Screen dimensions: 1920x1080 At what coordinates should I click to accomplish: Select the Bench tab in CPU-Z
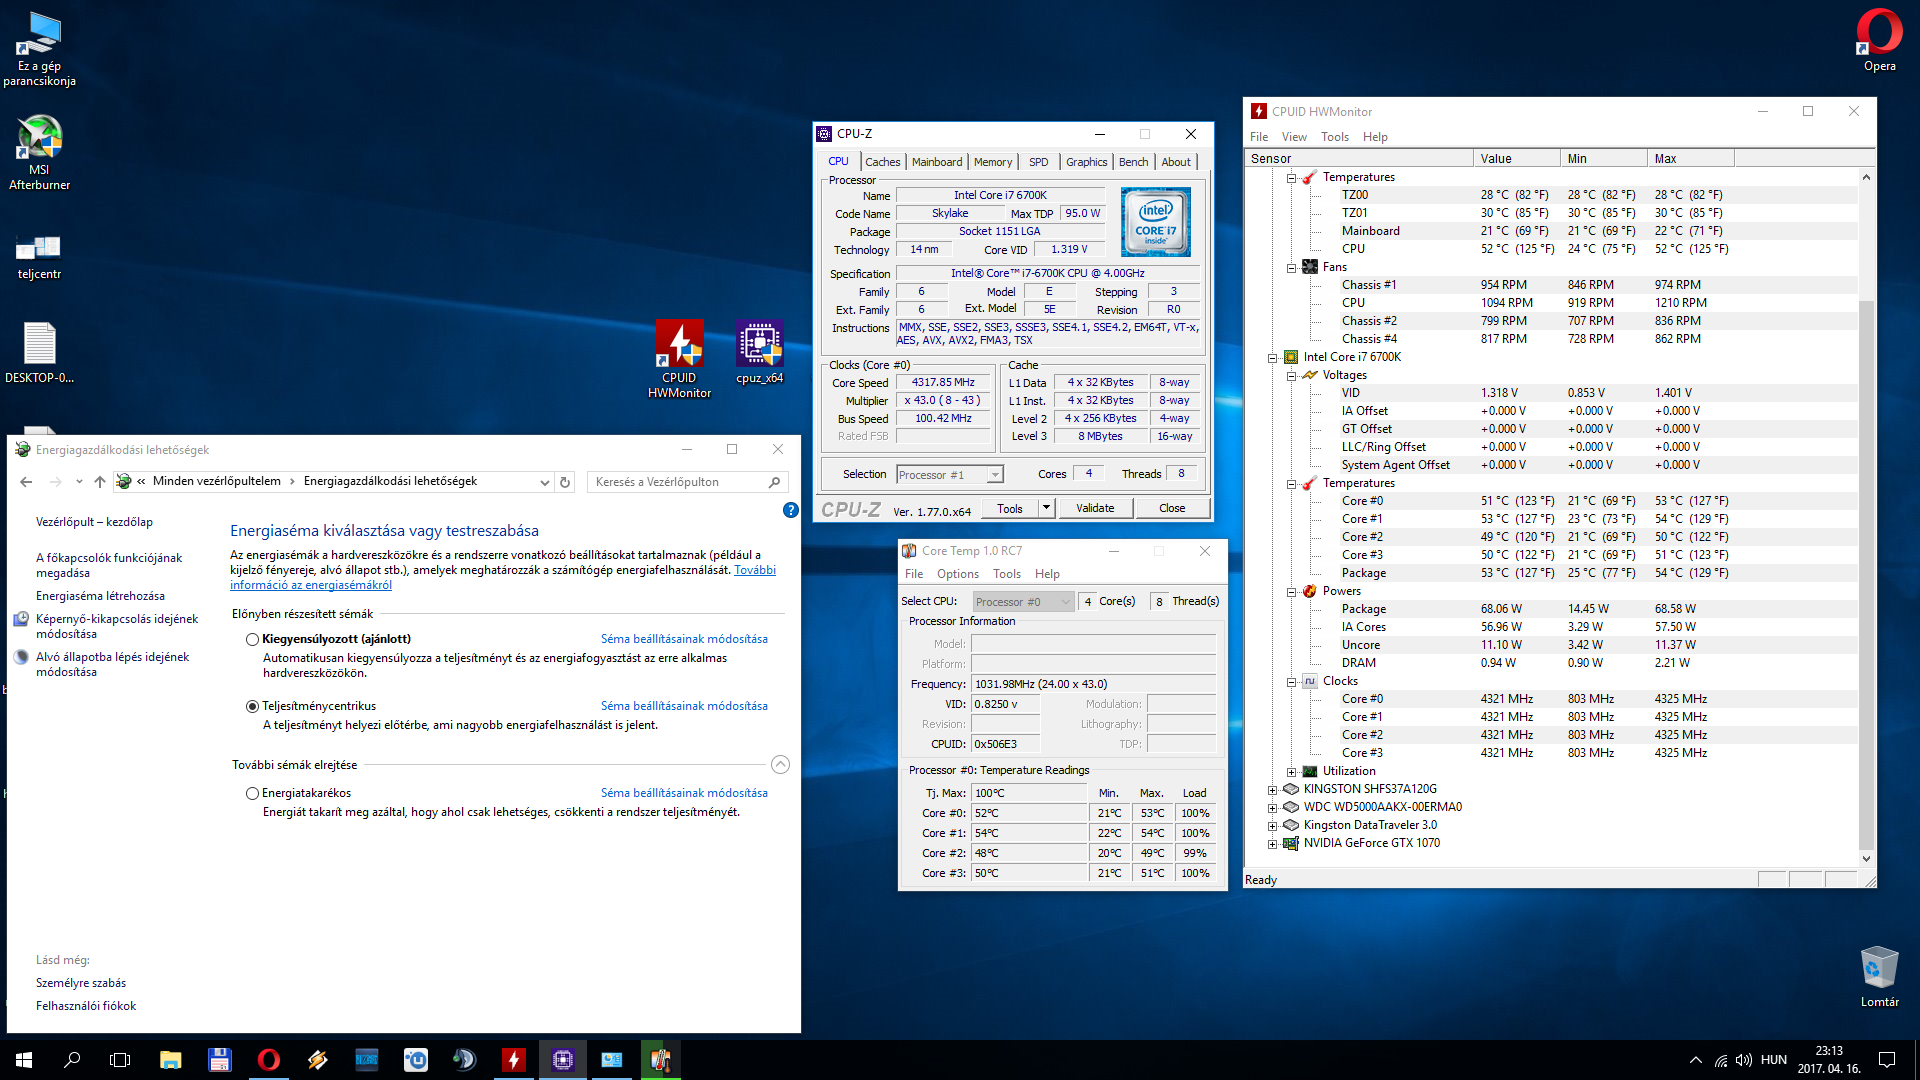tap(1133, 162)
